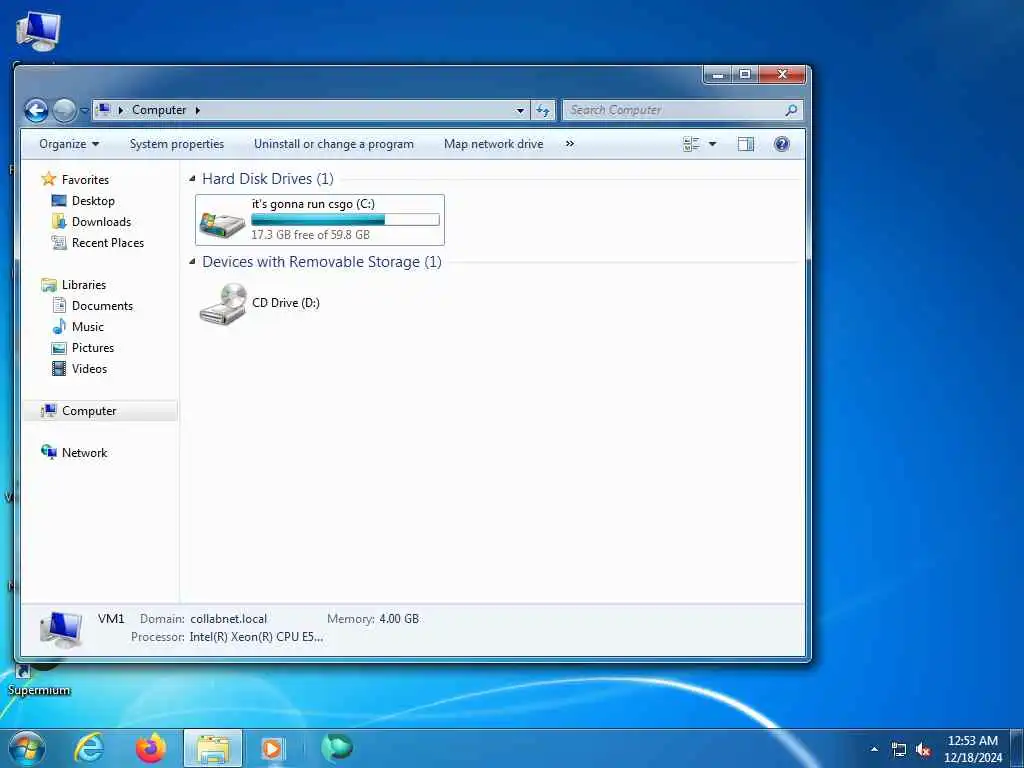1024x768 pixels.
Task: Launch Firefox from taskbar
Action: click(x=151, y=748)
